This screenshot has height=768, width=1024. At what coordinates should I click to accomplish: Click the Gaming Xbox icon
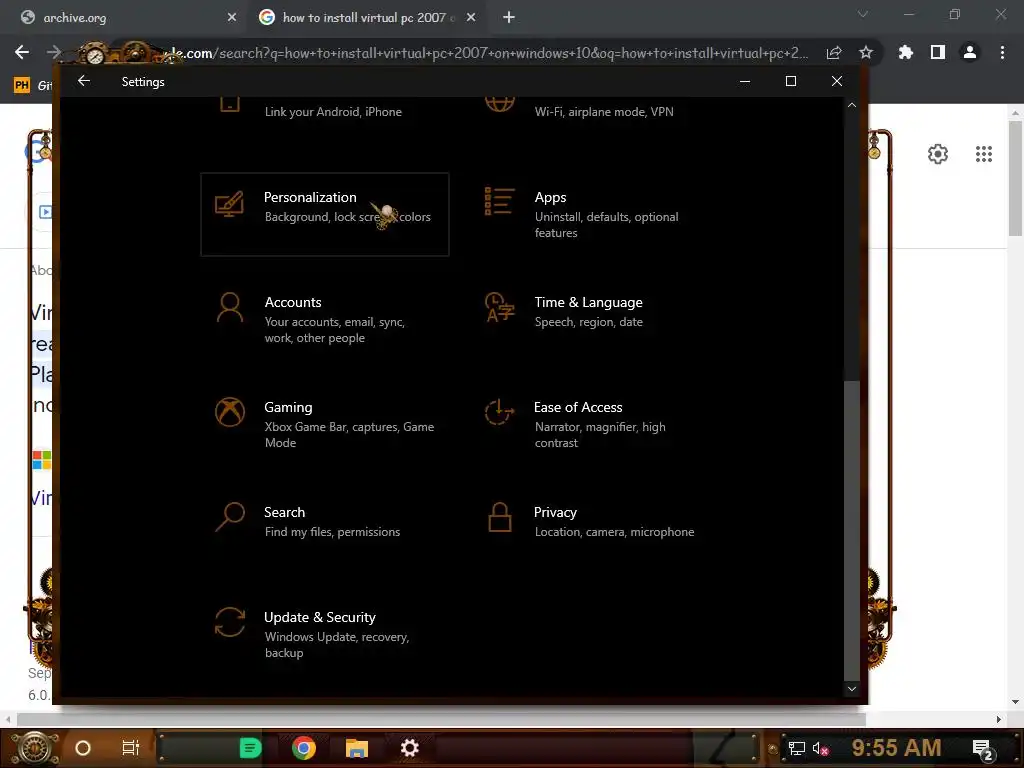[x=230, y=412]
